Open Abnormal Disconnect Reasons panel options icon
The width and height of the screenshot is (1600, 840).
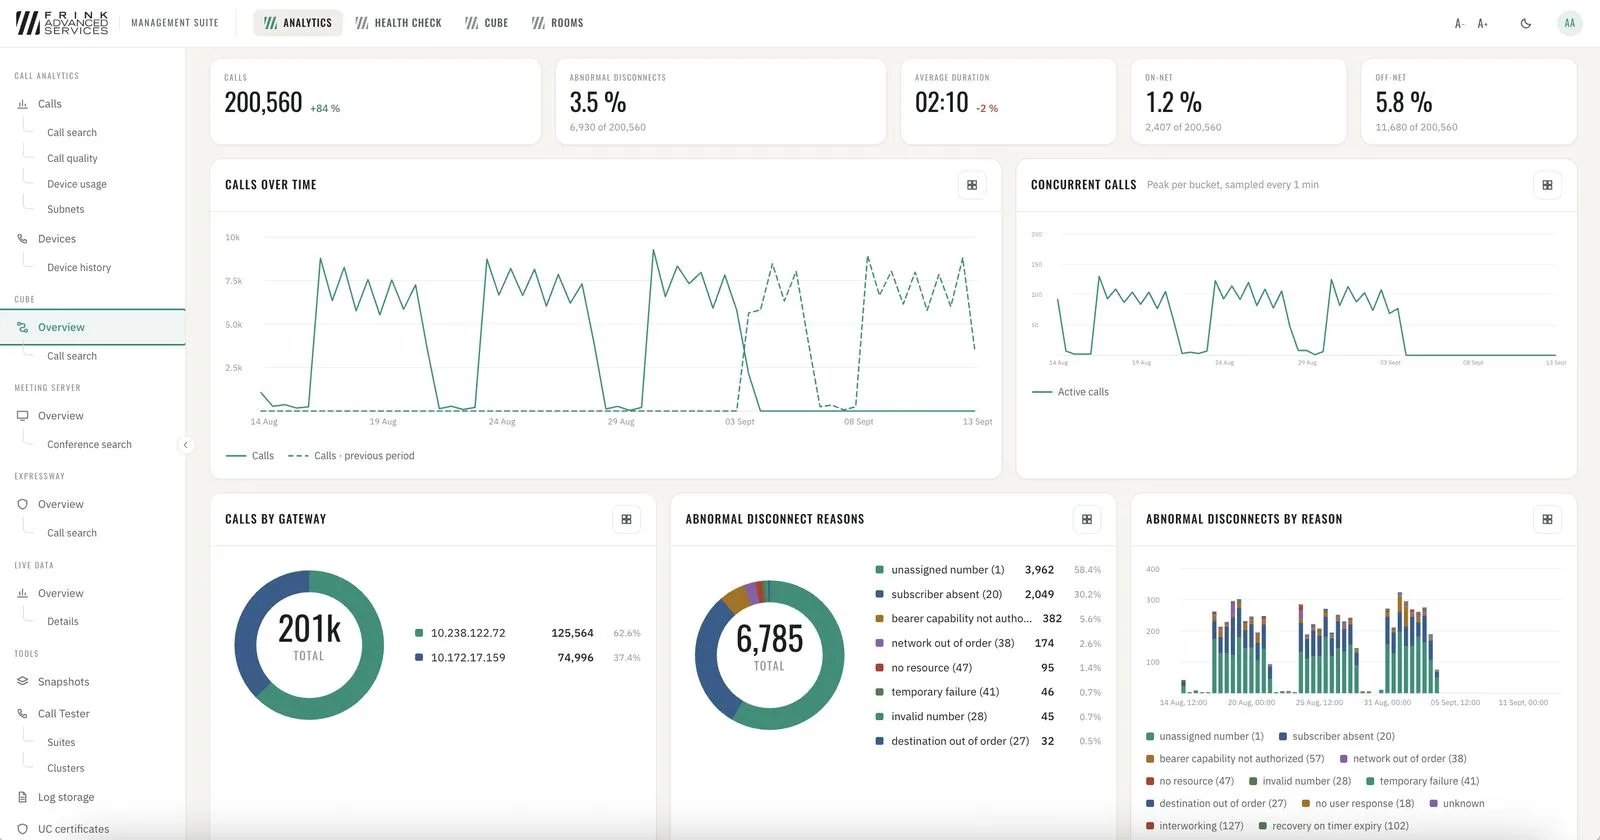click(x=1087, y=519)
